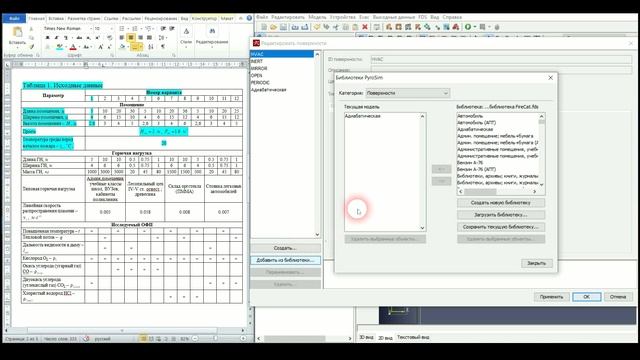
Task: Open Справка menu in PyroSim
Action: pos(452,17)
